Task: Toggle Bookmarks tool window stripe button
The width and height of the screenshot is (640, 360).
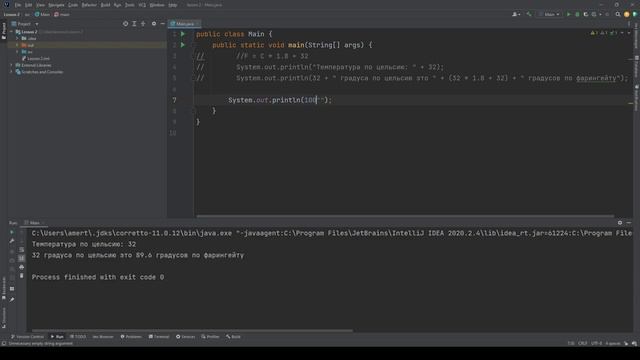Action: (x=4, y=288)
